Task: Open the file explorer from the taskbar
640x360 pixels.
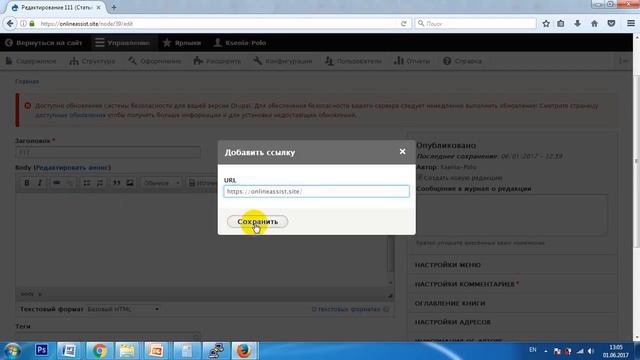Action: (127, 351)
